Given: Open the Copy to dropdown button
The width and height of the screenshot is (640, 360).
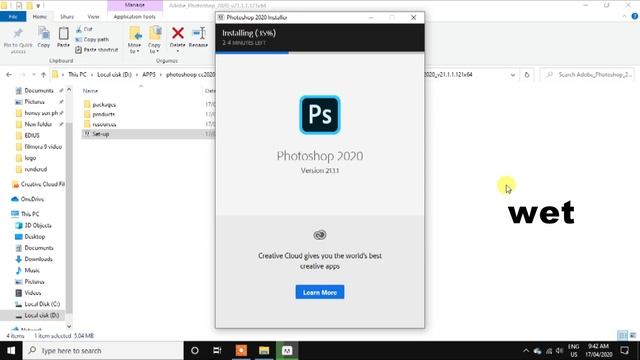Looking at the screenshot, I should click(154, 40).
